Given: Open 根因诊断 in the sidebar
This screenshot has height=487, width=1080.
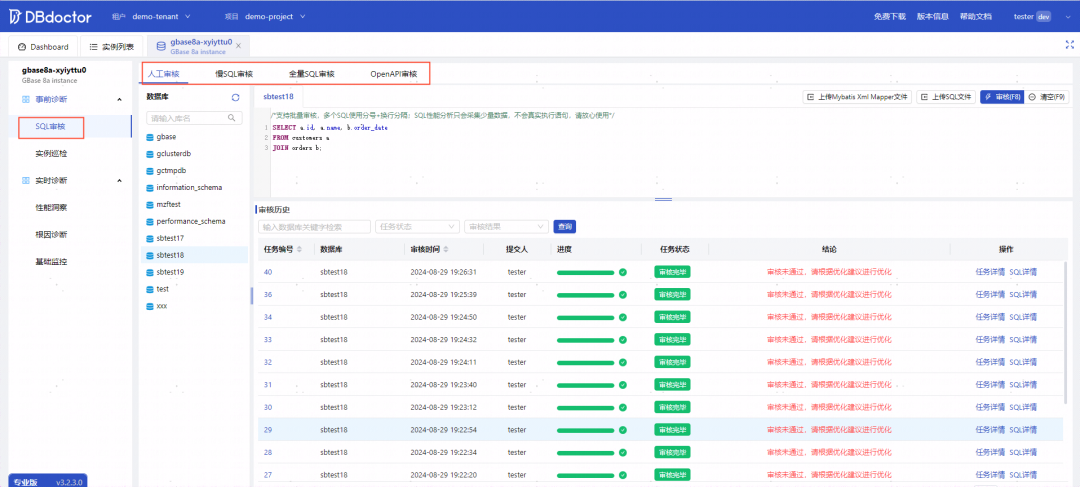Looking at the screenshot, I should pos(51,234).
